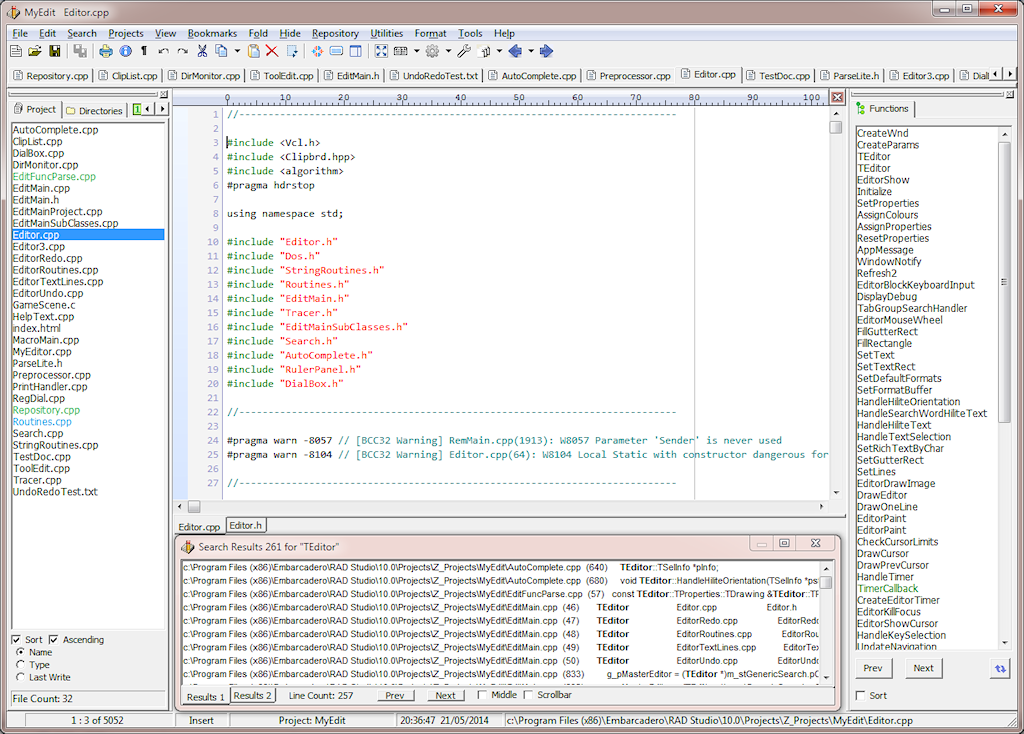Viewport: 1024px width, 734px height.
Task: Click the red X Delete icon
Action: tap(272, 51)
